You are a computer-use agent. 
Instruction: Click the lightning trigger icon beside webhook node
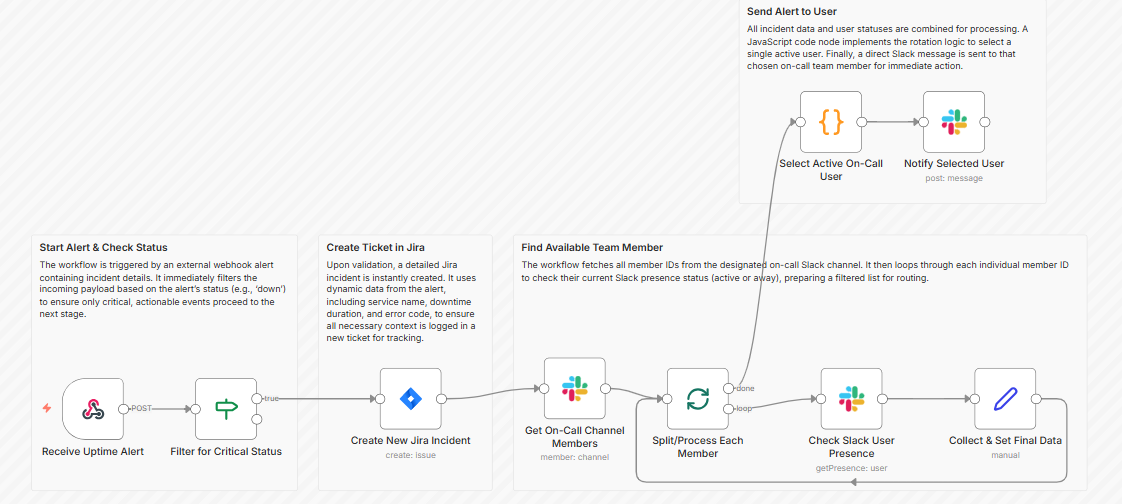pyautogui.click(x=47, y=408)
